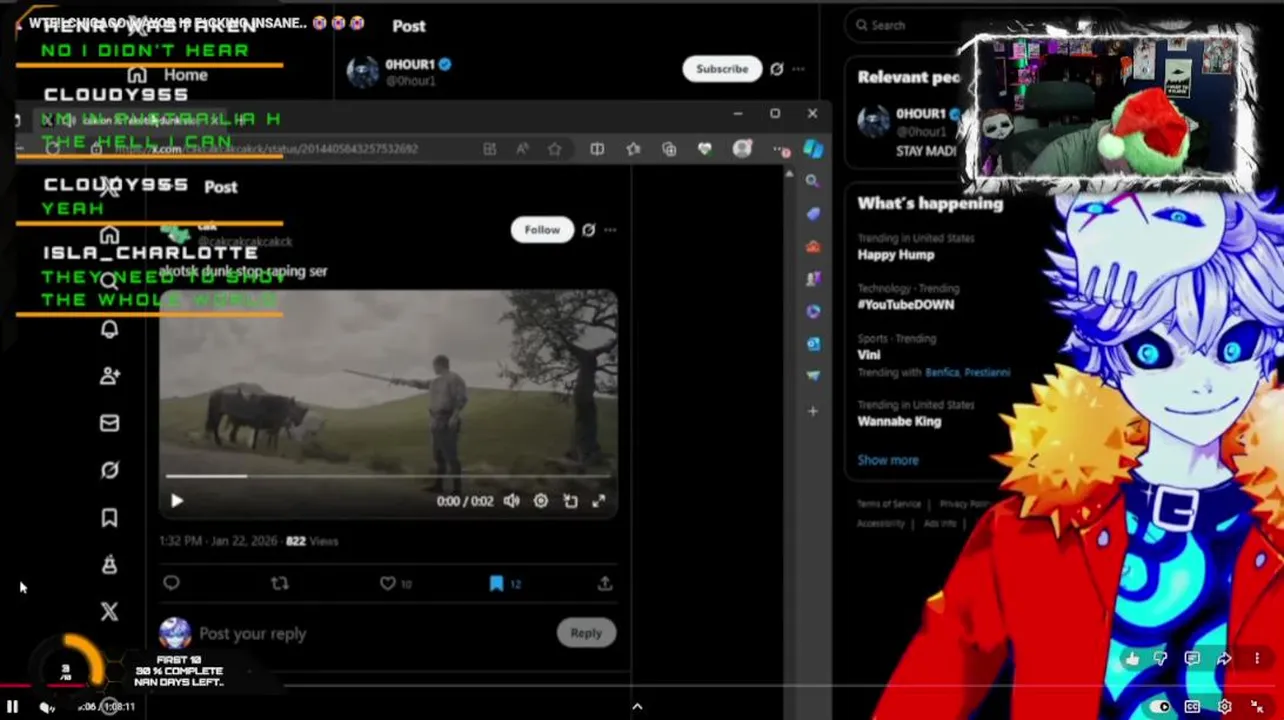Open X Messages envelope in sidebar
The height and width of the screenshot is (720, 1284).
coord(110,423)
